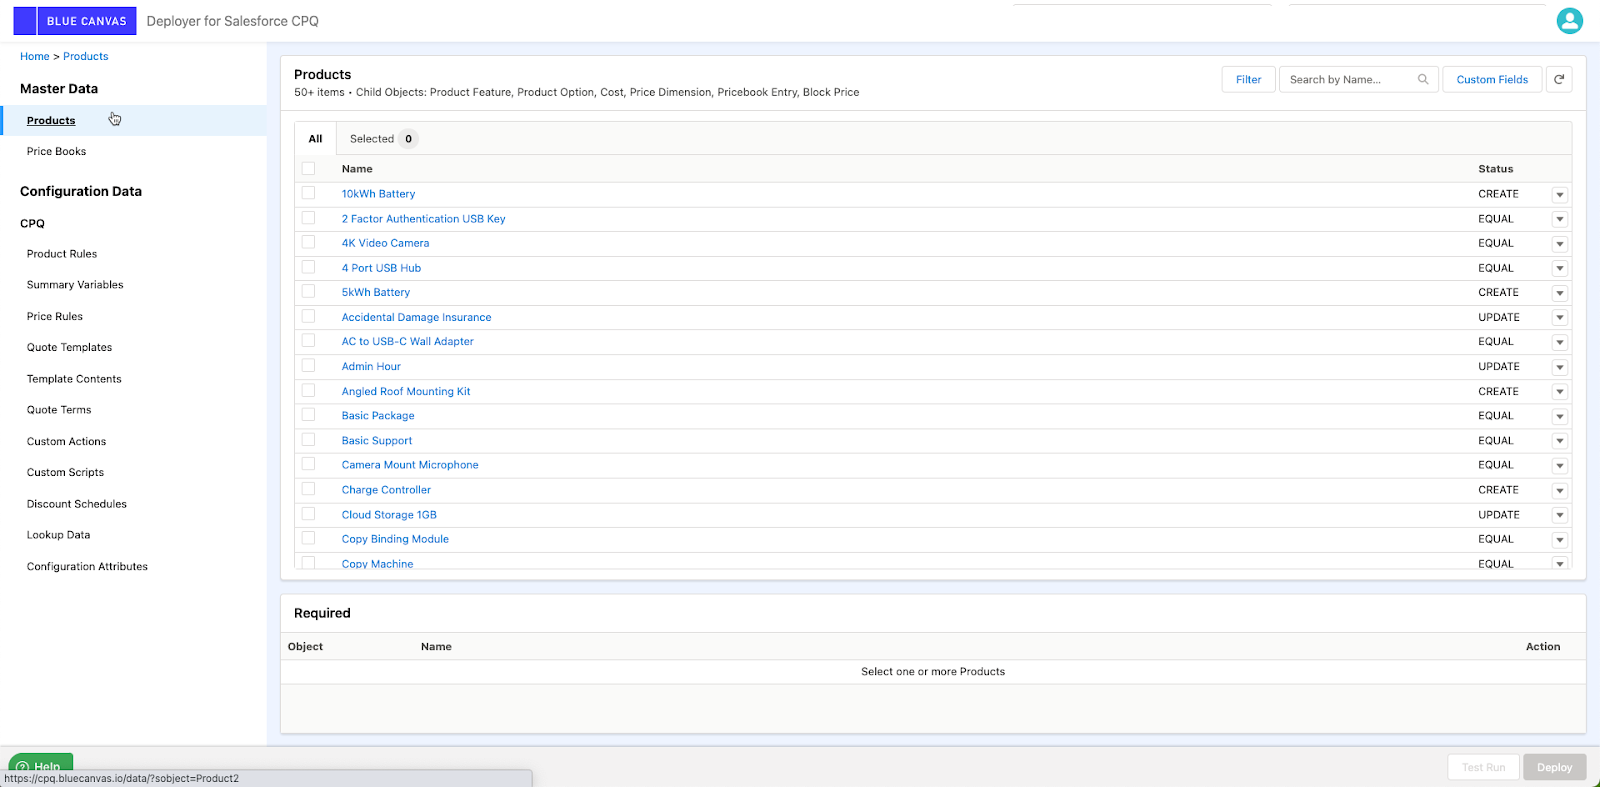The width and height of the screenshot is (1600, 787).
Task: Open the Accidental Damage Insurance row dropdown
Action: click(x=1559, y=317)
